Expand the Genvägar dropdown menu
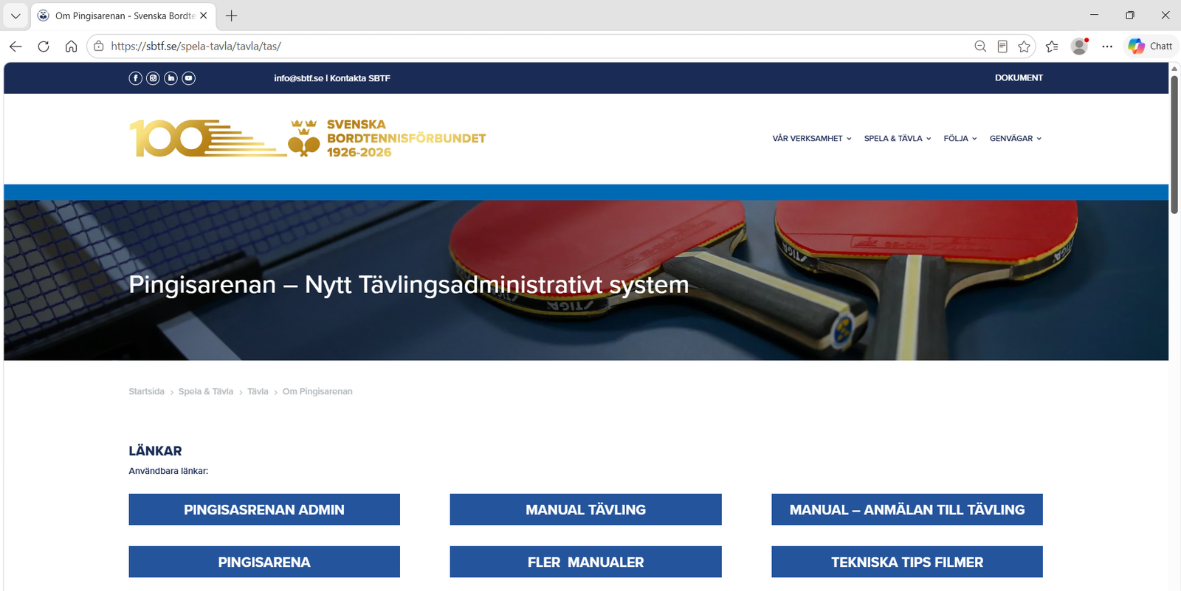Viewport: 1181px width, 591px height. [x=1015, y=139]
